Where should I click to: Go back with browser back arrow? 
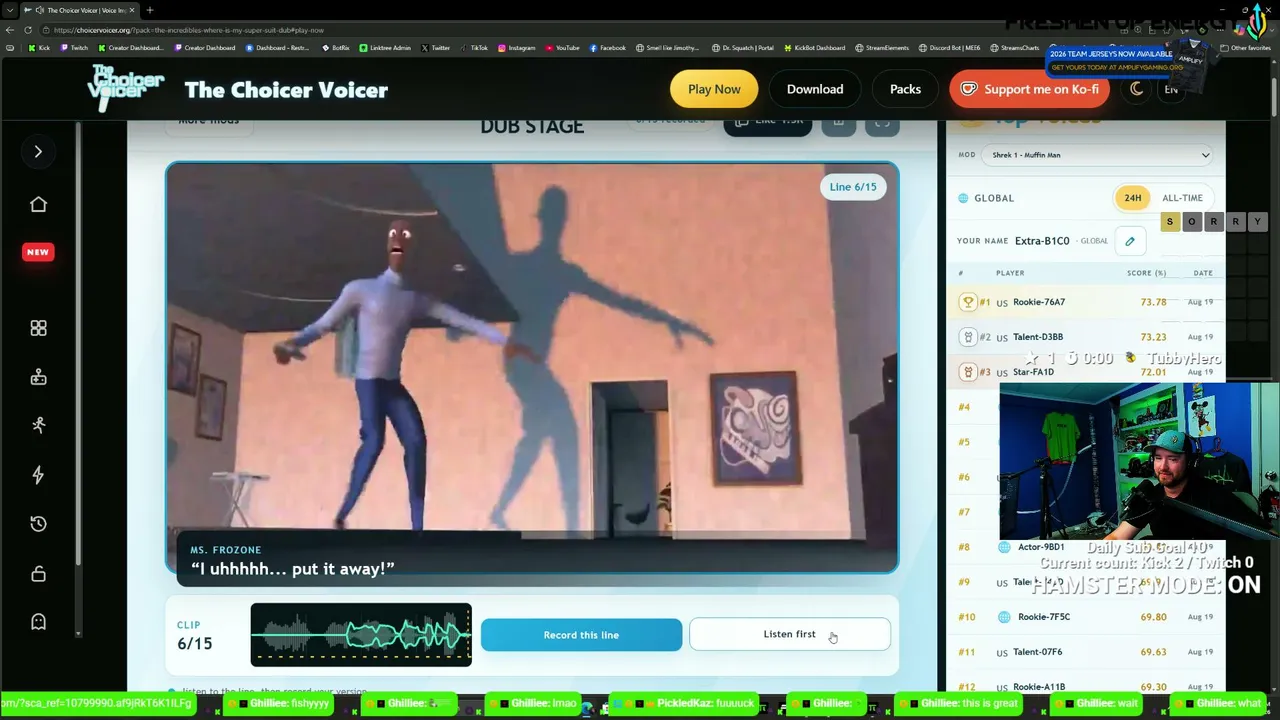[x=11, y=30]
